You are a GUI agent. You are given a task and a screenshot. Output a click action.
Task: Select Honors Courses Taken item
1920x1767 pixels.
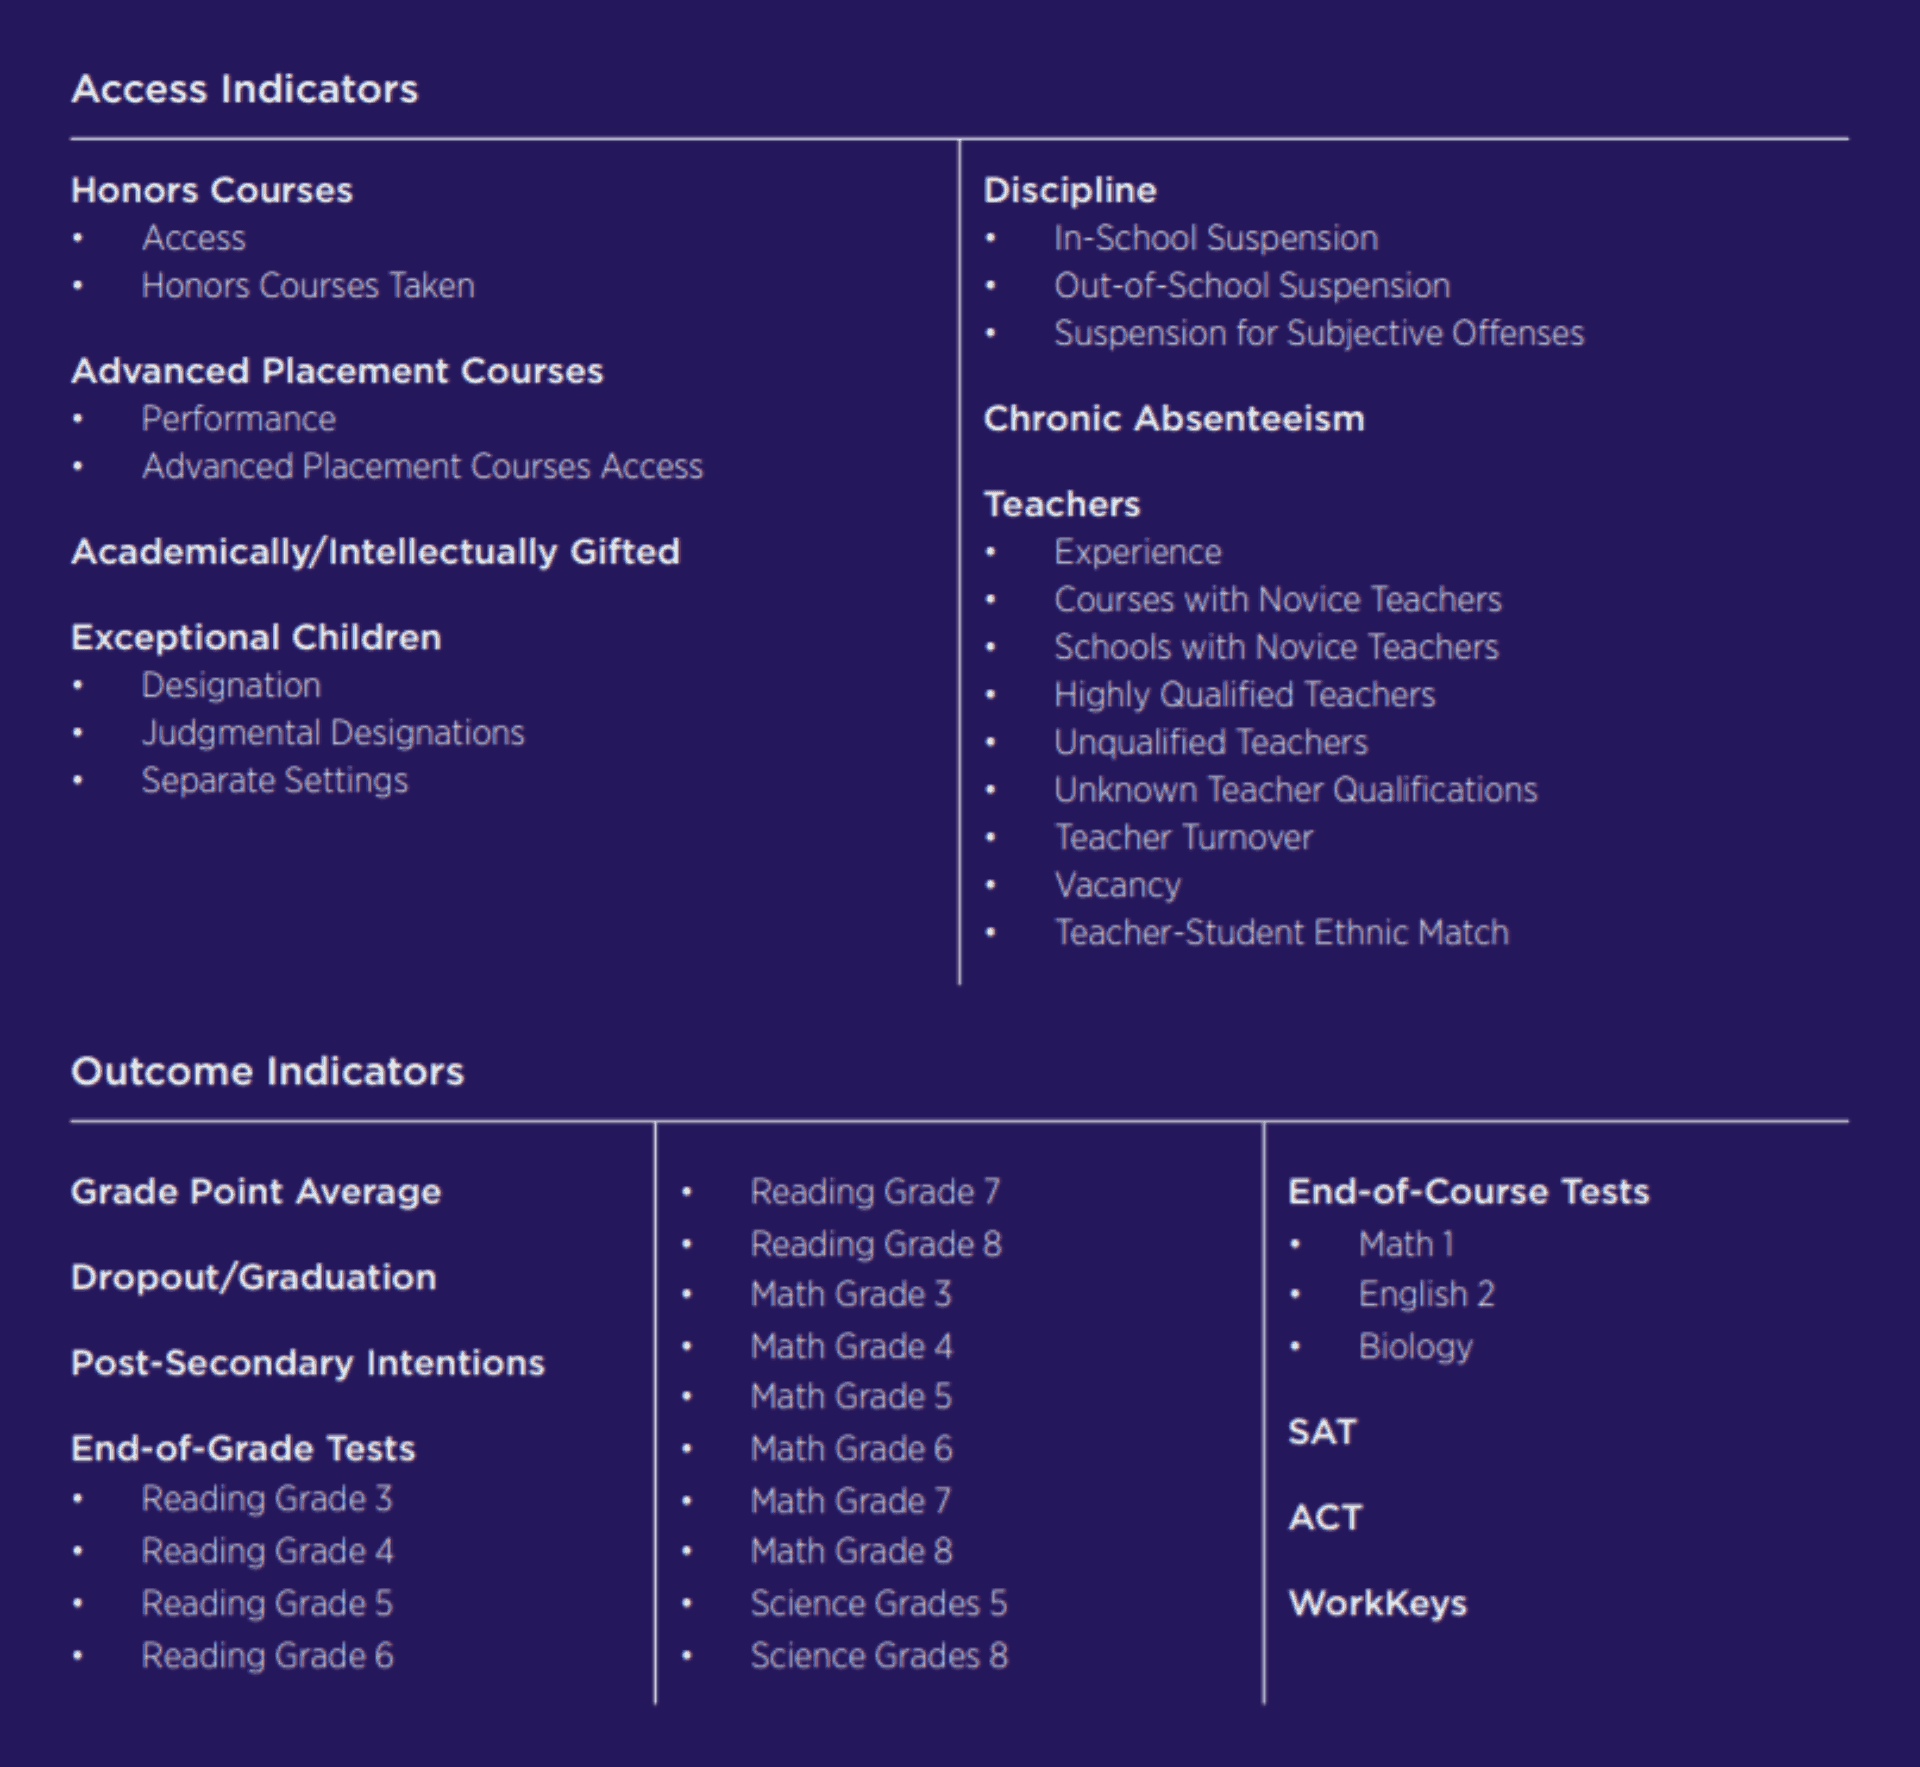click(307, 286)
